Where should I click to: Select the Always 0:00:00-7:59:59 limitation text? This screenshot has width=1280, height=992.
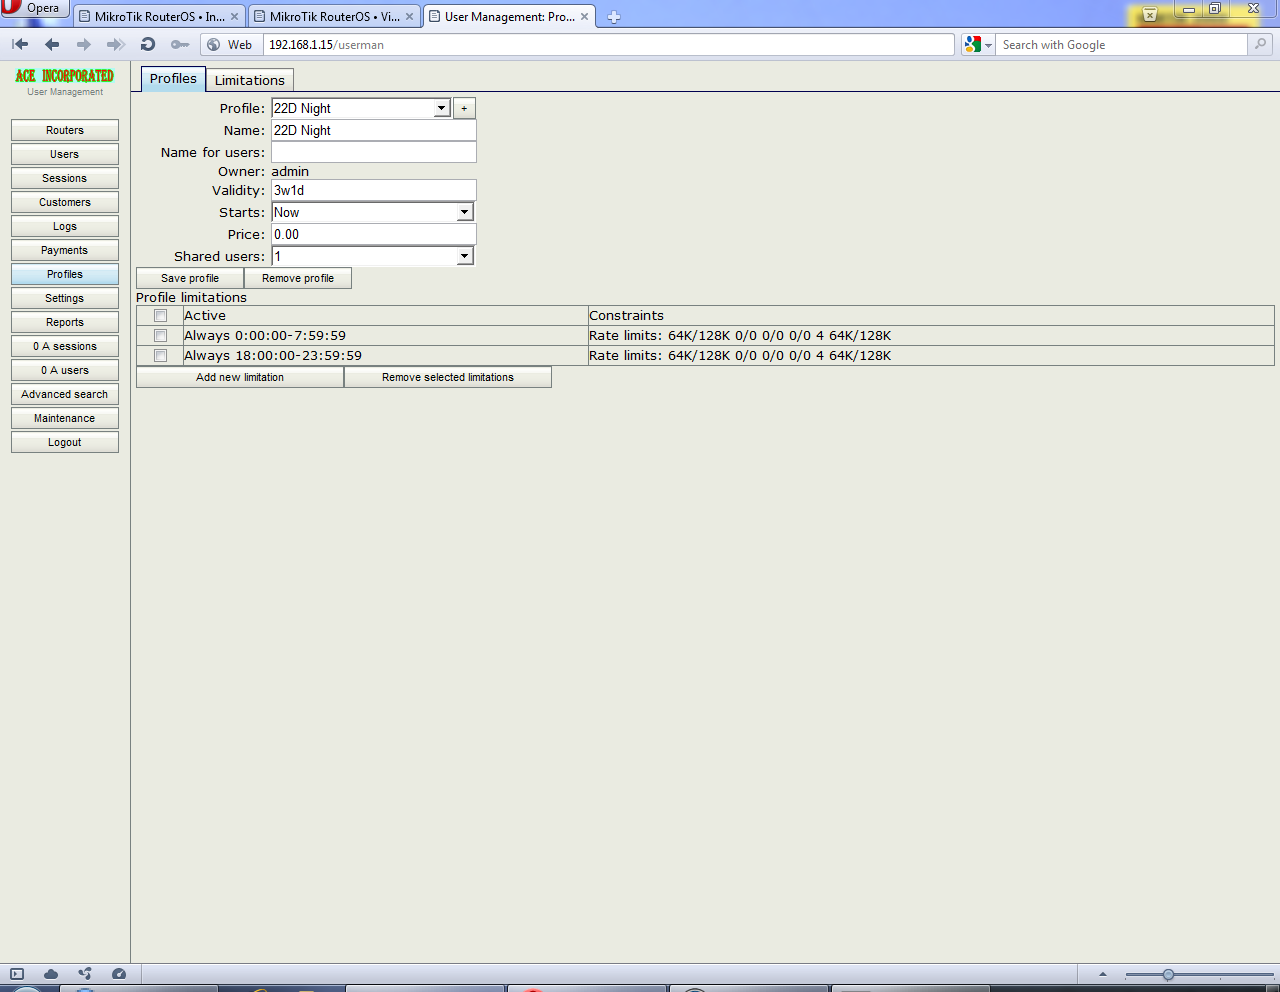click(x=265, y=336)
